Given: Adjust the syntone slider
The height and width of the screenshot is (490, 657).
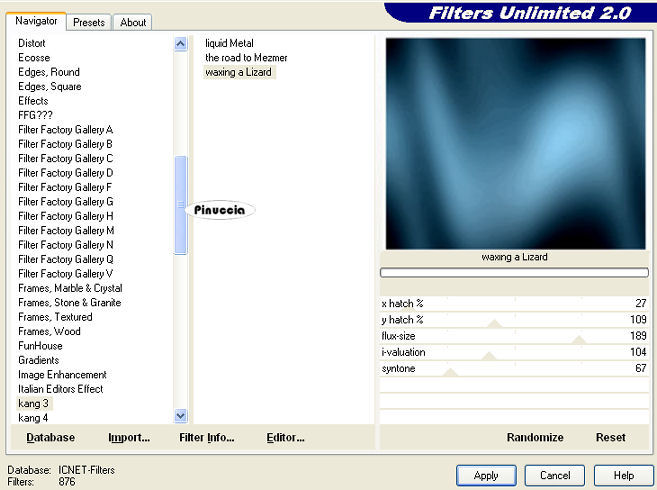Looking at the screenshot, I should click(515, 368).
